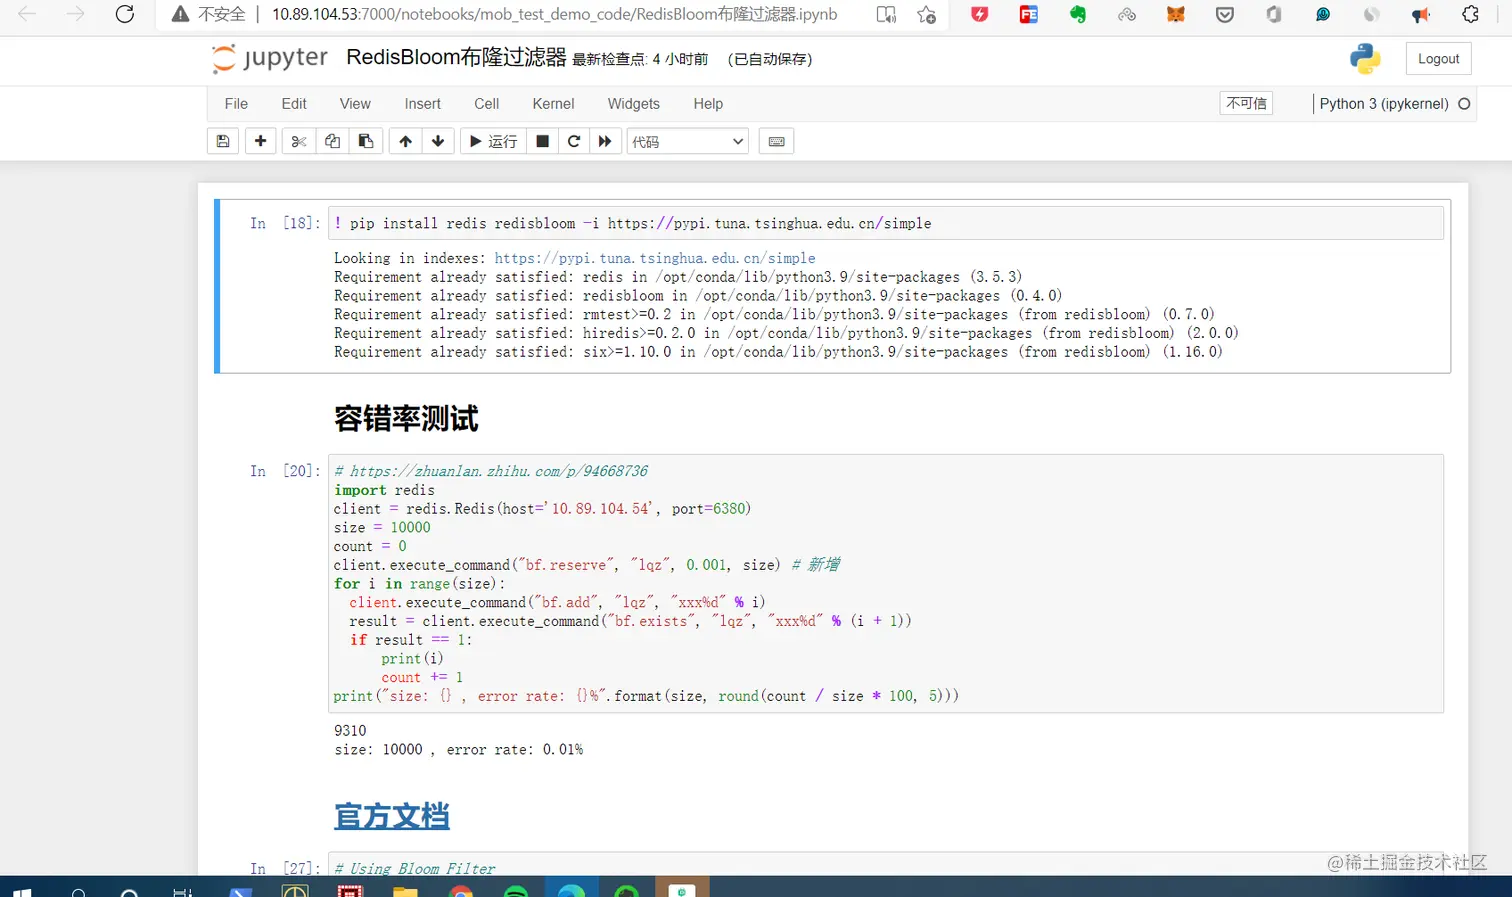Click the 9310 output line

pos(350,731)
